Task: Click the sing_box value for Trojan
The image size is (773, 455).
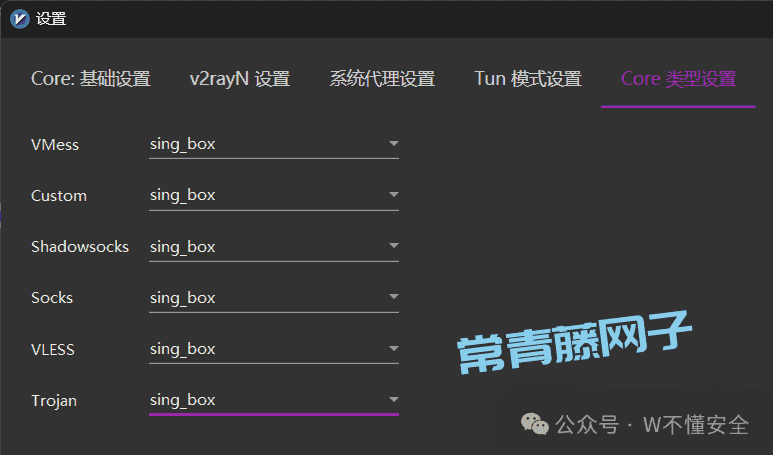Action: (182, 400)
